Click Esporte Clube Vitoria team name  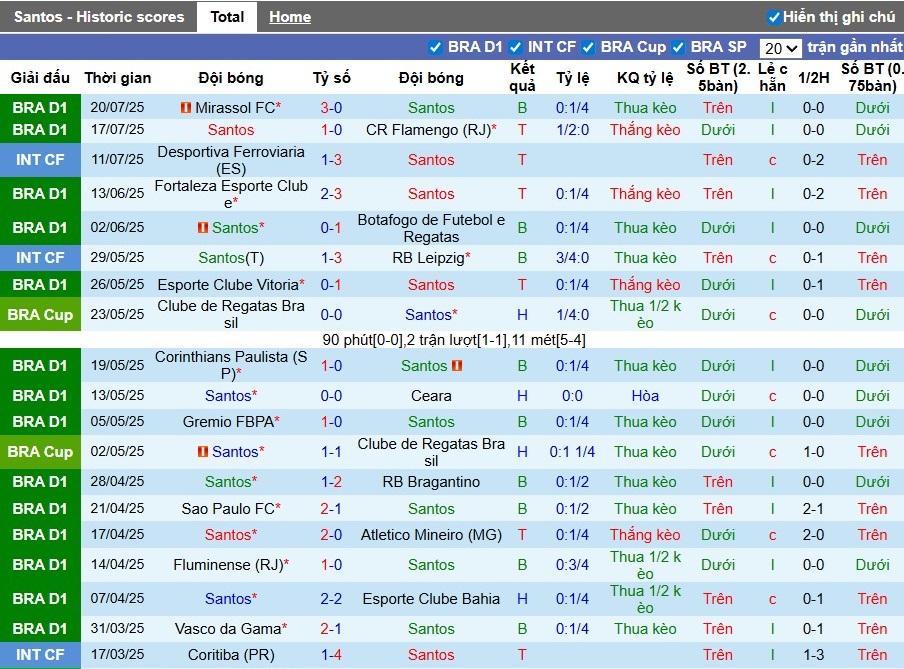click(228, 285)
